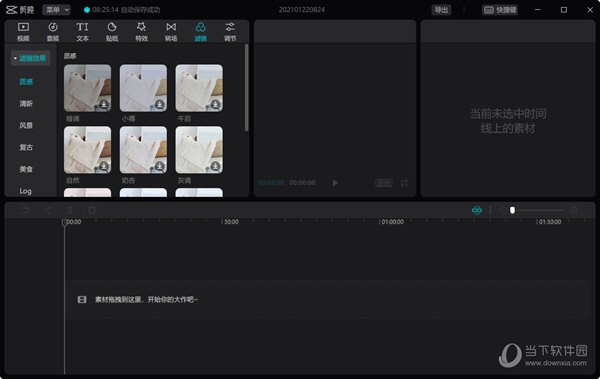Click the 01:30:00 mark on timeline ruler

550,222
